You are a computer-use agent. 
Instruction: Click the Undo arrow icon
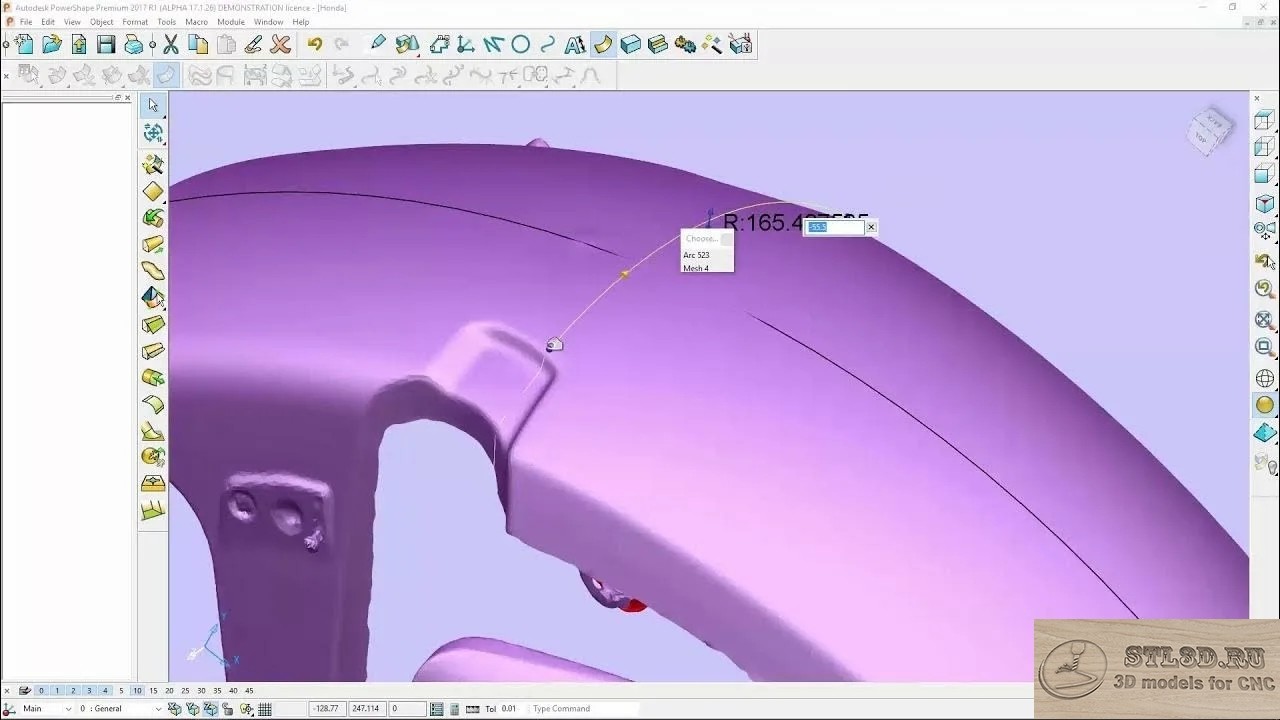315,44
